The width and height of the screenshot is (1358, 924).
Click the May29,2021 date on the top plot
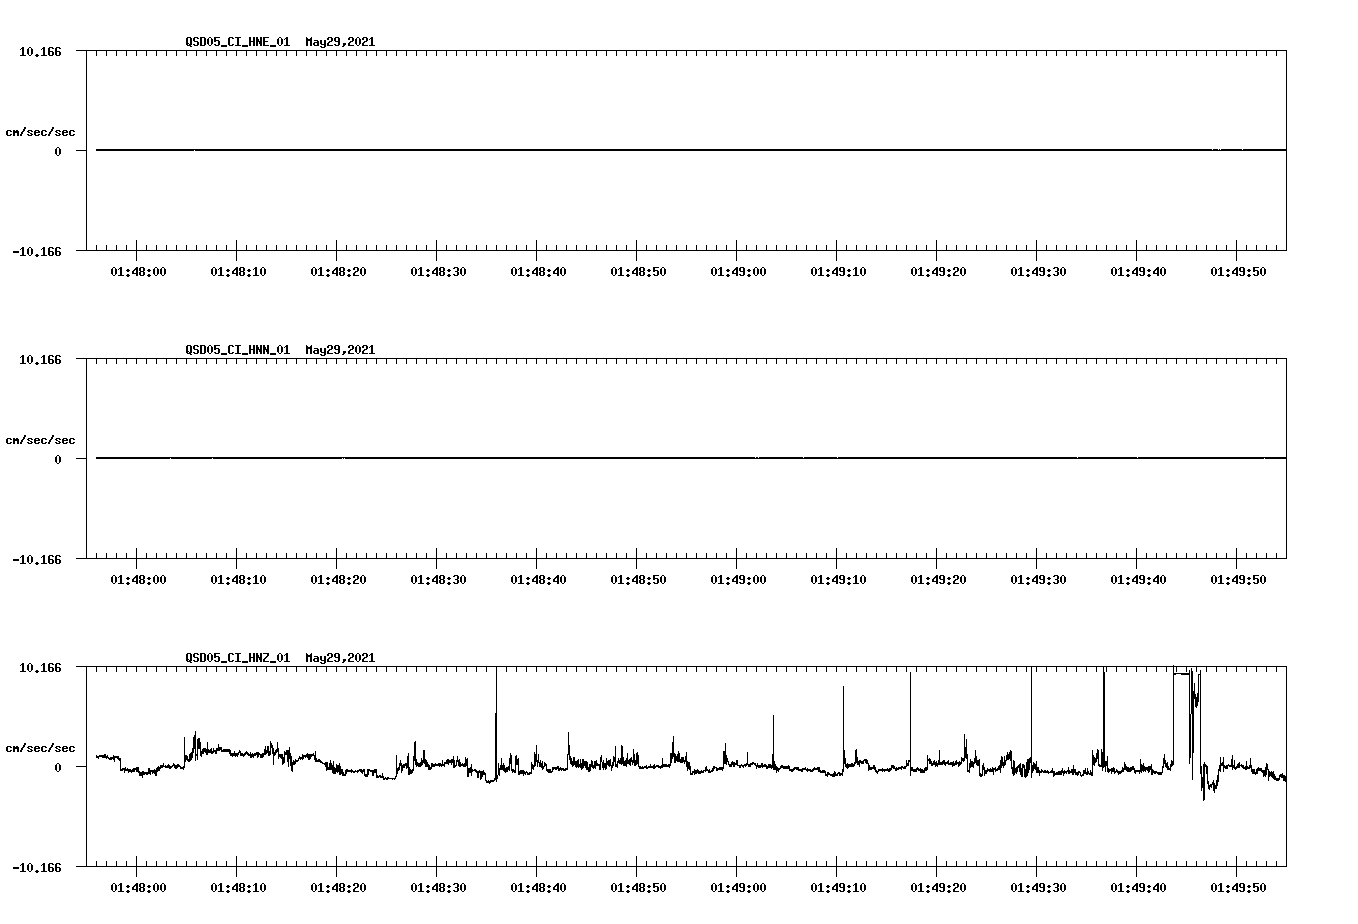pos(340,43)
